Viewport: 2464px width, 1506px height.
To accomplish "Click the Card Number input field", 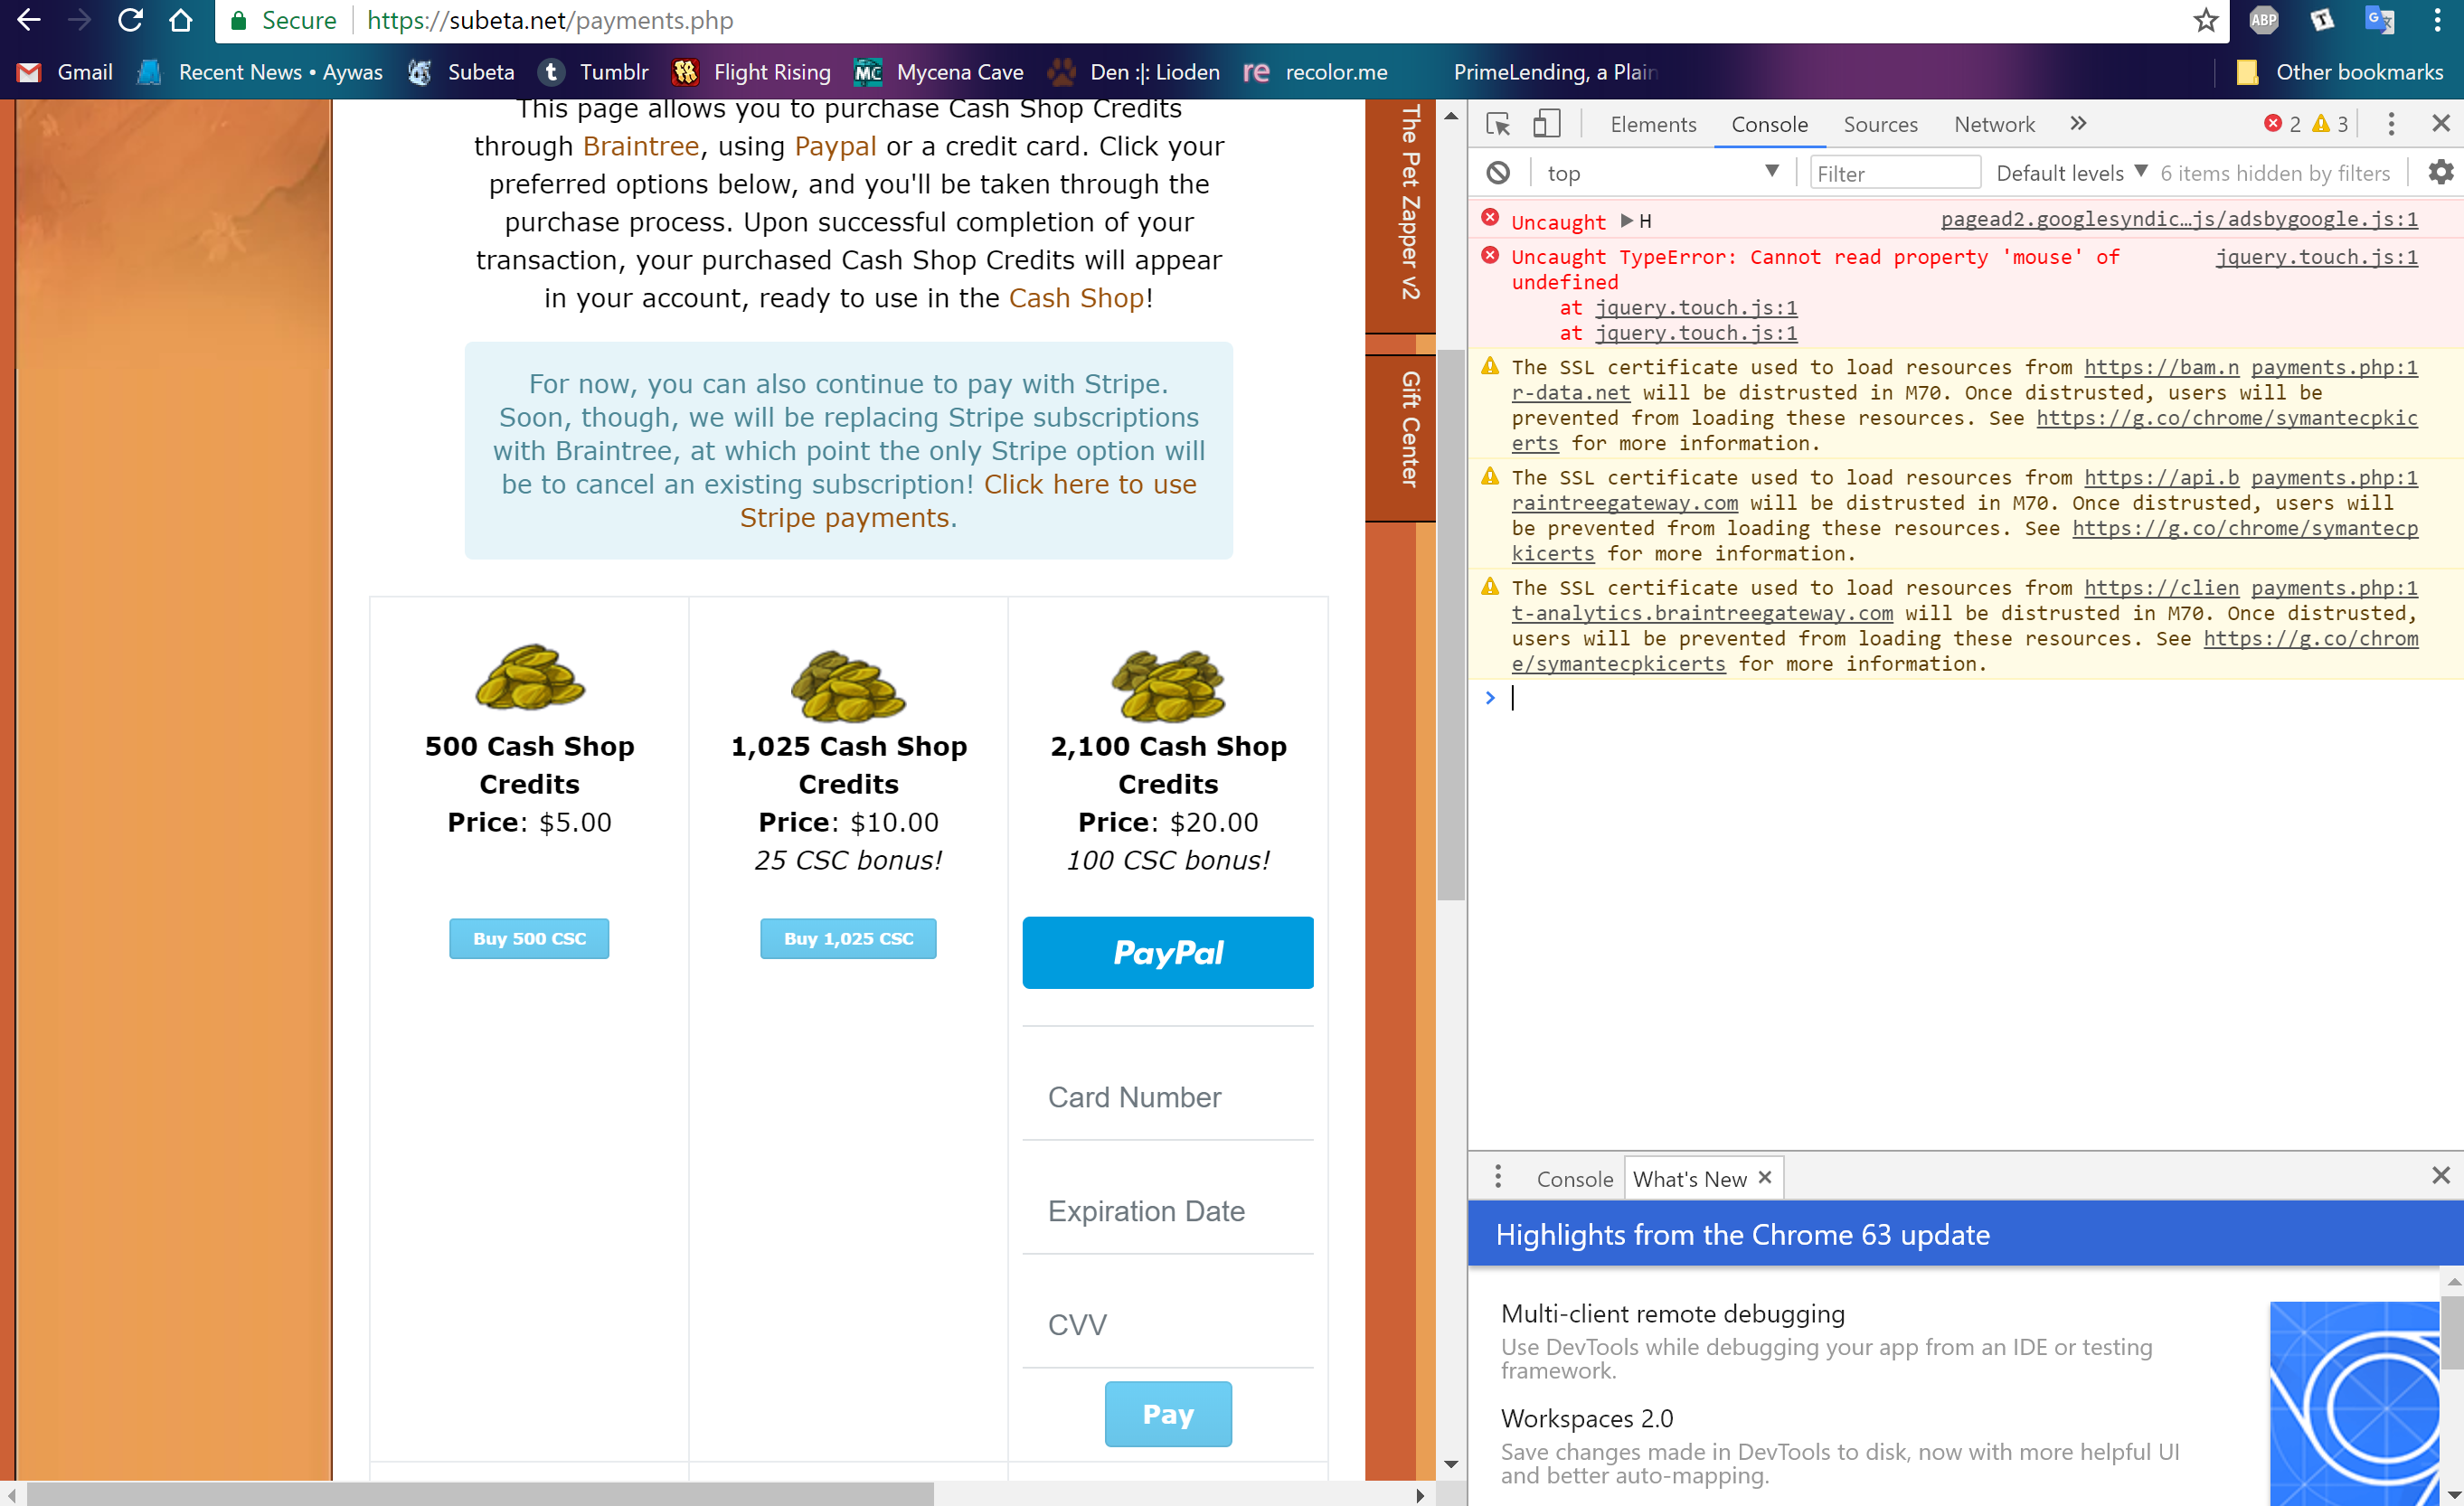I will pyautogui.click(x=1167, y=1097).
